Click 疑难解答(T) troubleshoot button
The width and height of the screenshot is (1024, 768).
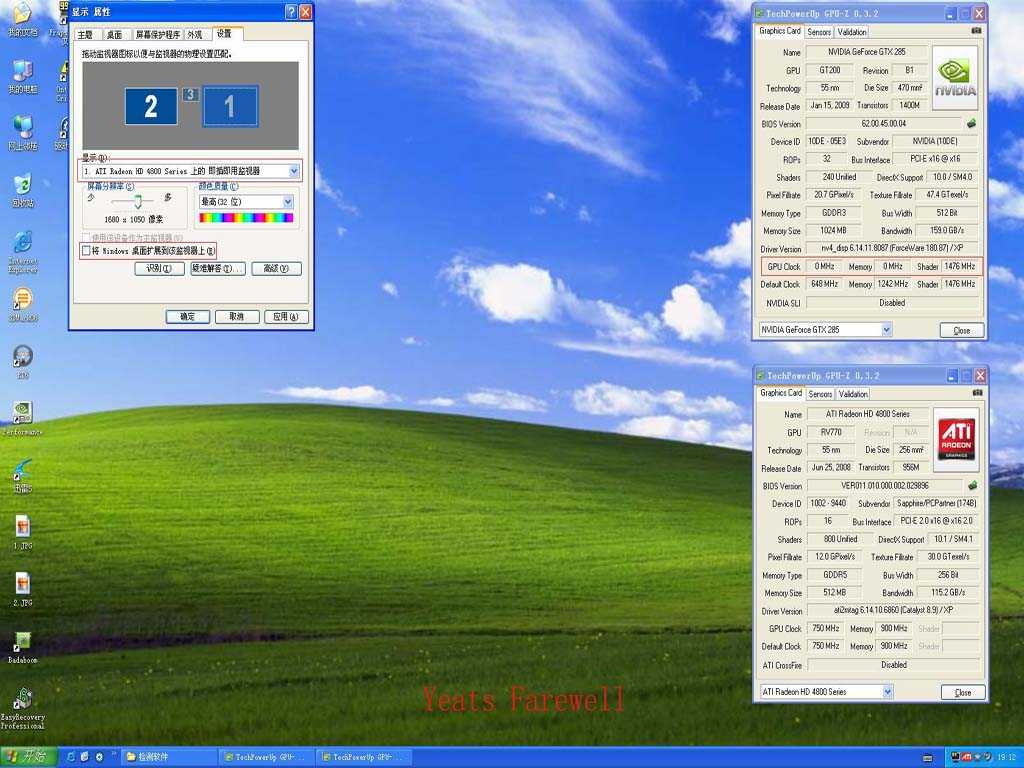[217, 268]
